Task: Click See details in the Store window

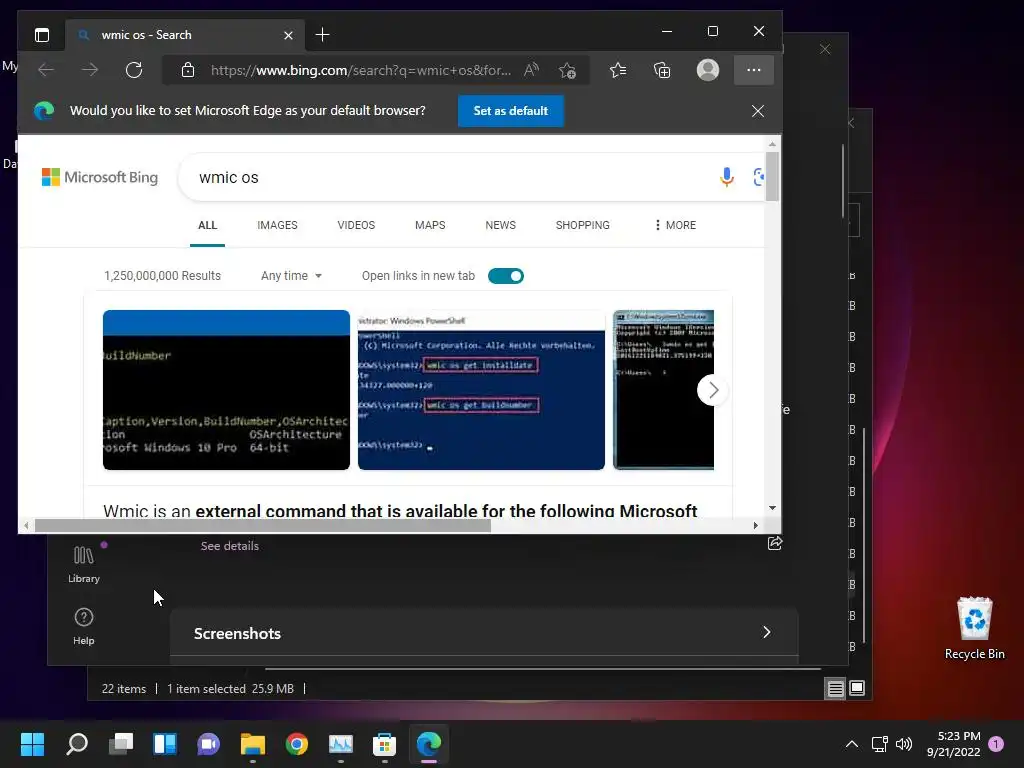Action: point(229,546)
